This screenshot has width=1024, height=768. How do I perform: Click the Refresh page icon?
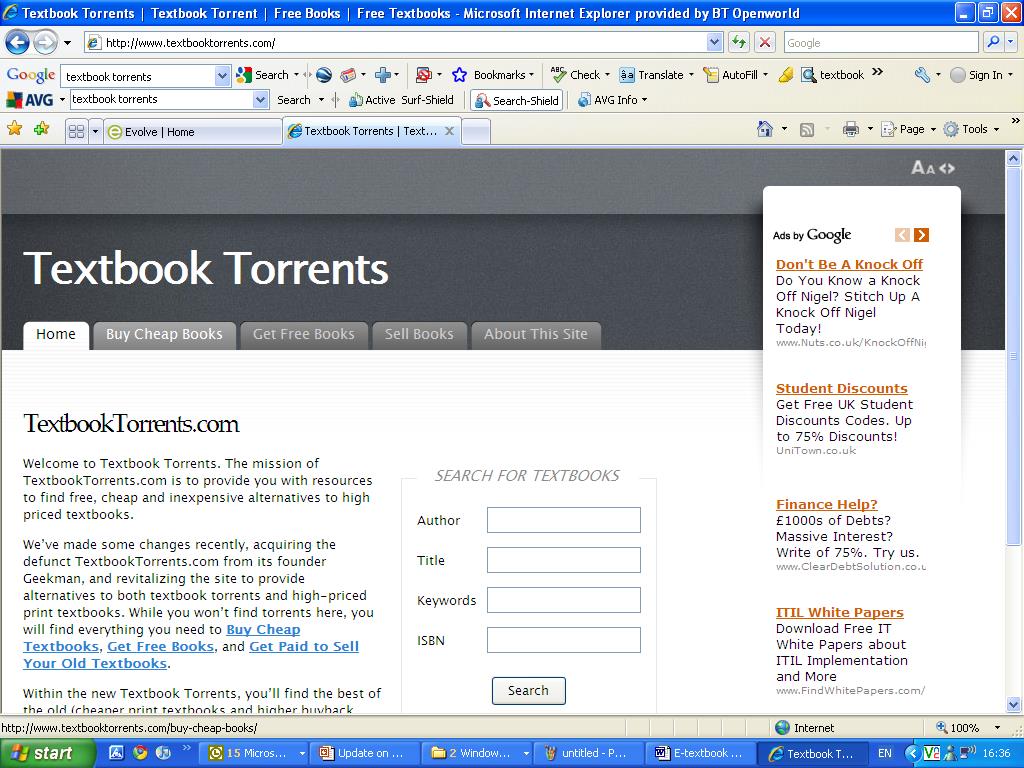tap(739, 43)
